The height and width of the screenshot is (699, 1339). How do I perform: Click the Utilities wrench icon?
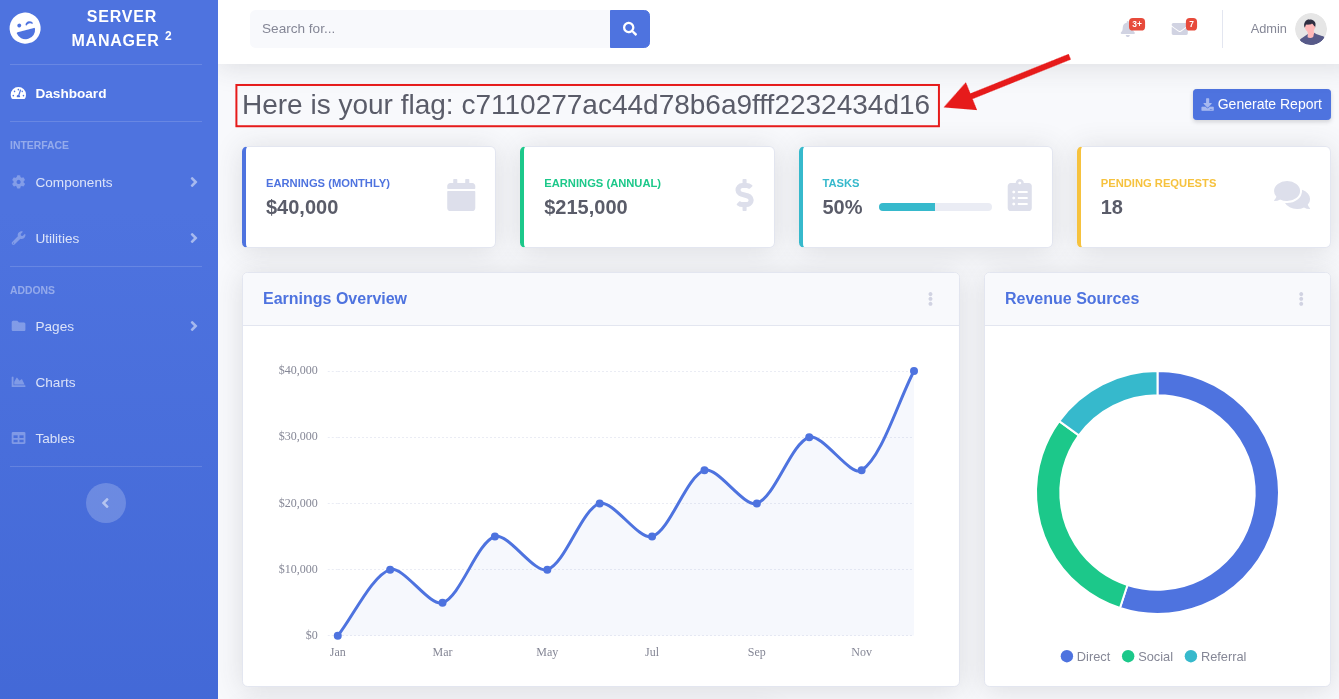click(x=18, y=238)
